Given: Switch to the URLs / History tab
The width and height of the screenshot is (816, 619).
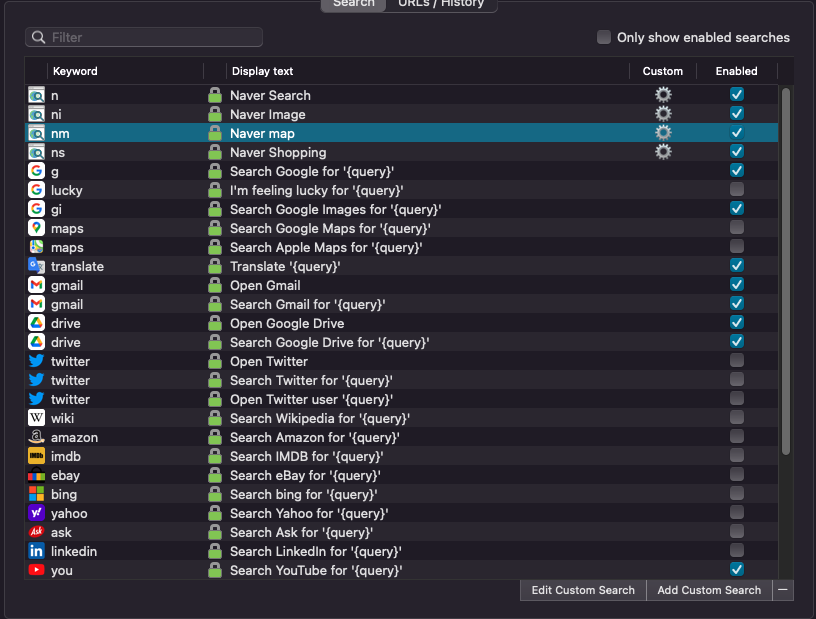Looking at the screenshot, I should pos(441,4).
